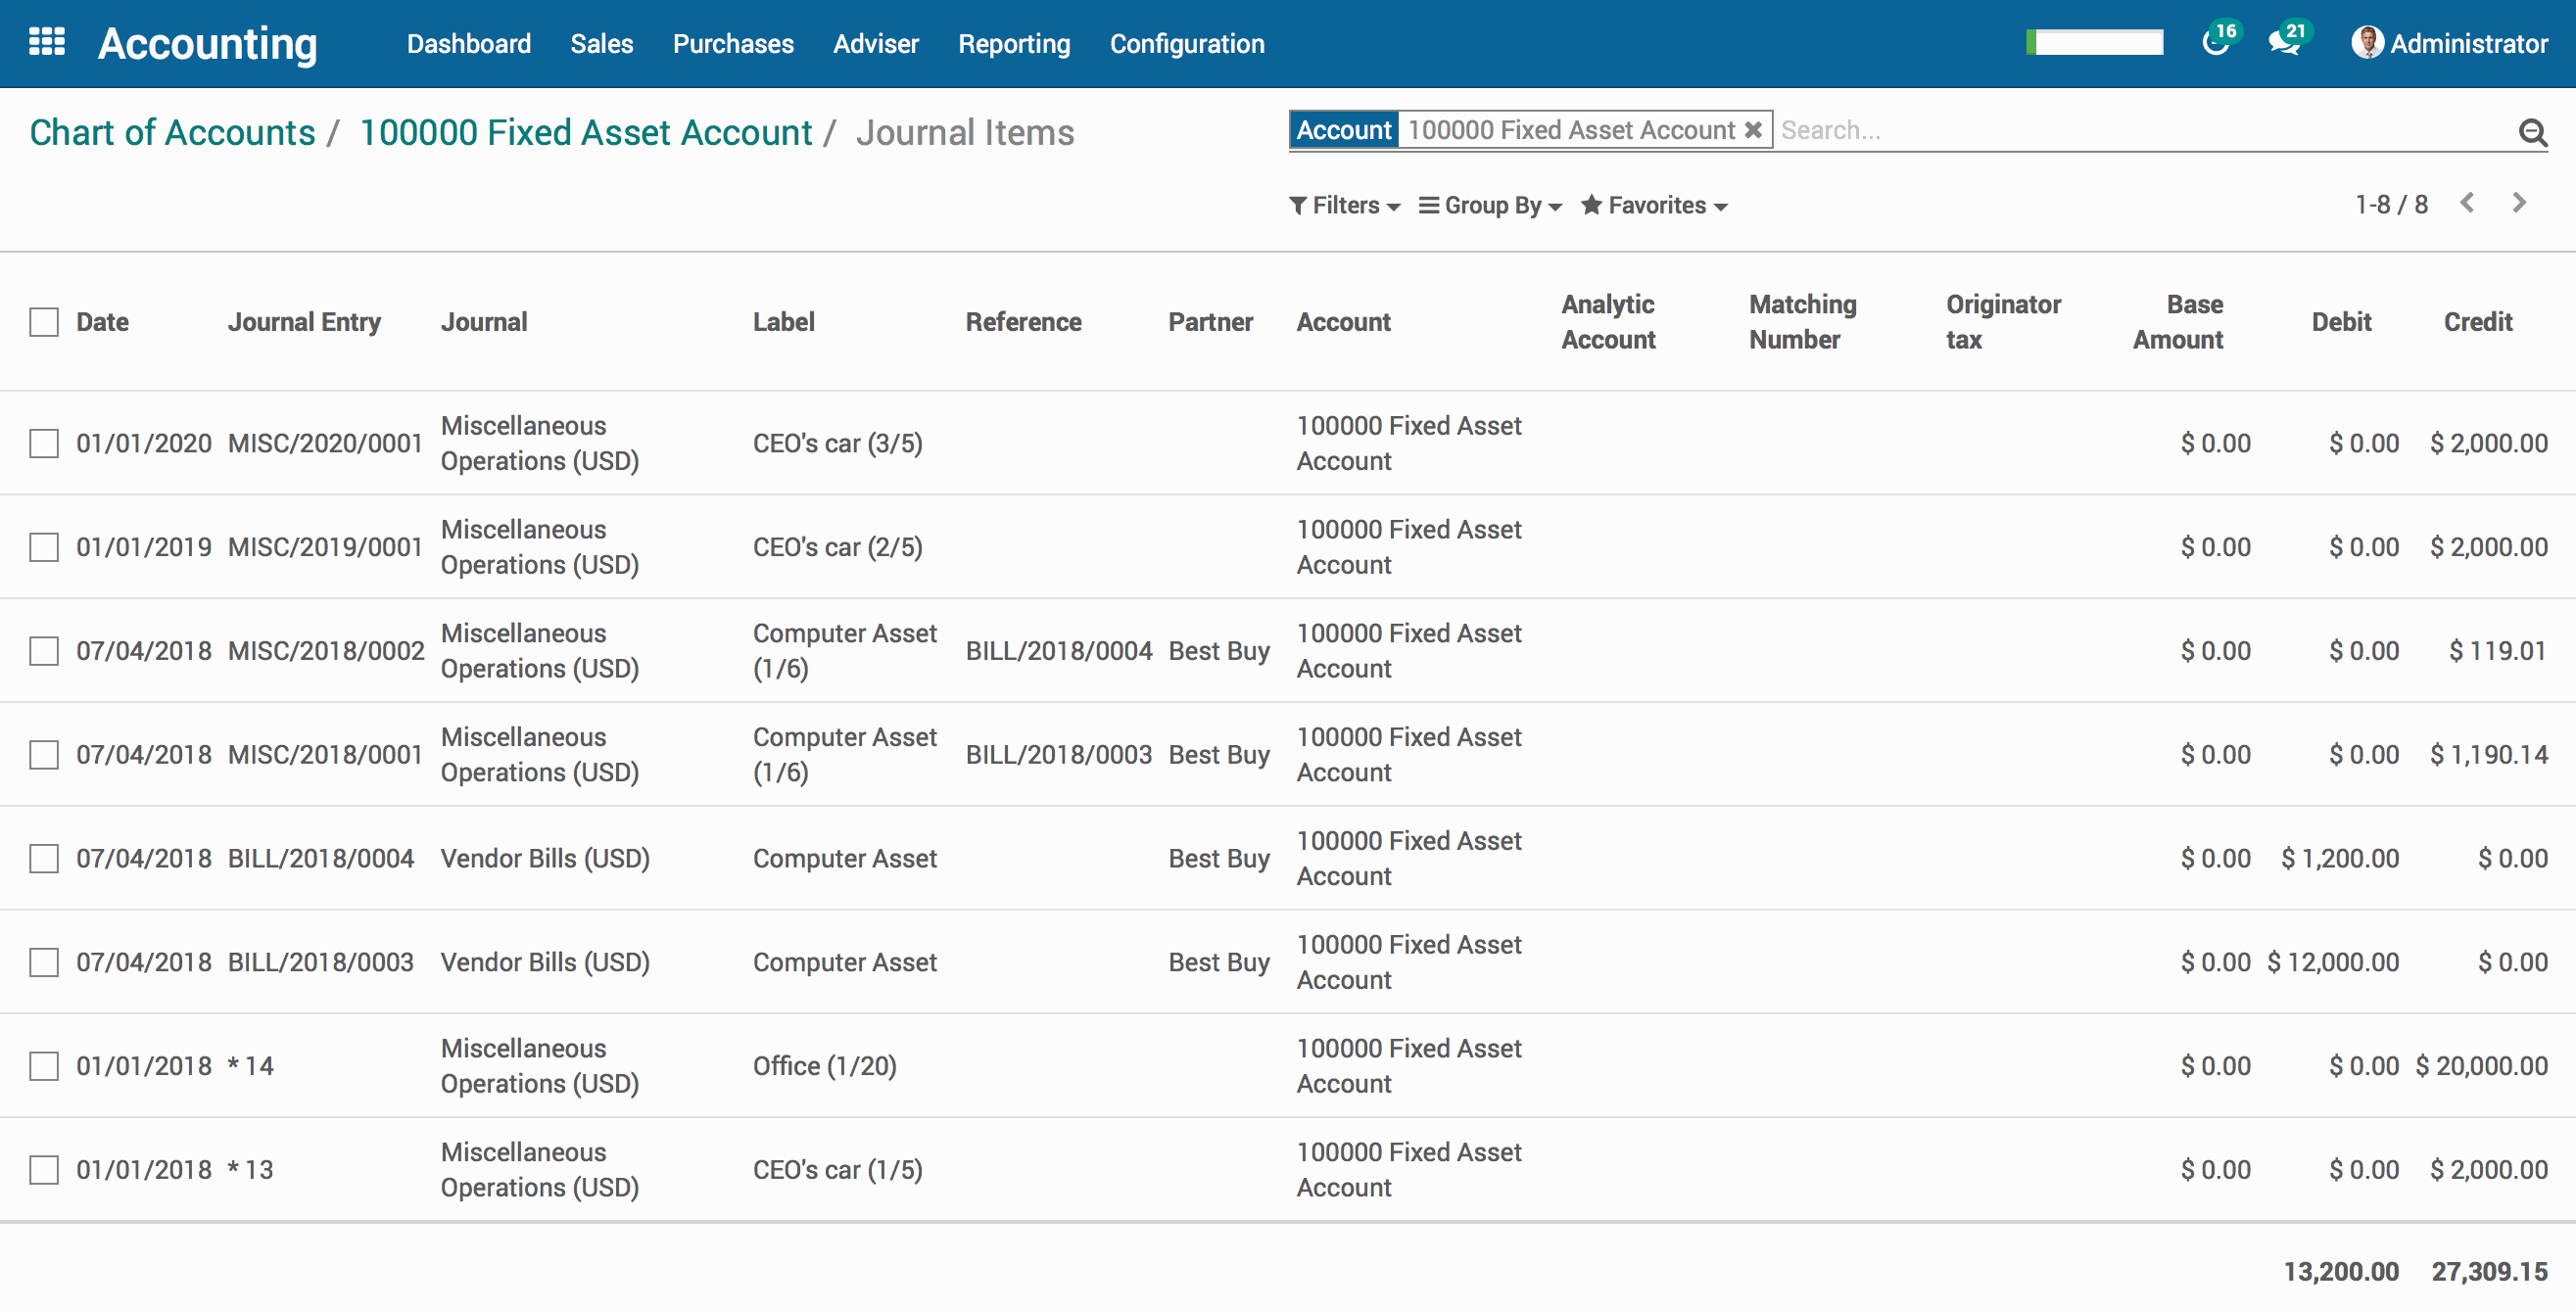Click the progress bar in the top bar
Viewport: 2576px width, 1312px height.
pyautogui.click(x=2094, y=42)
